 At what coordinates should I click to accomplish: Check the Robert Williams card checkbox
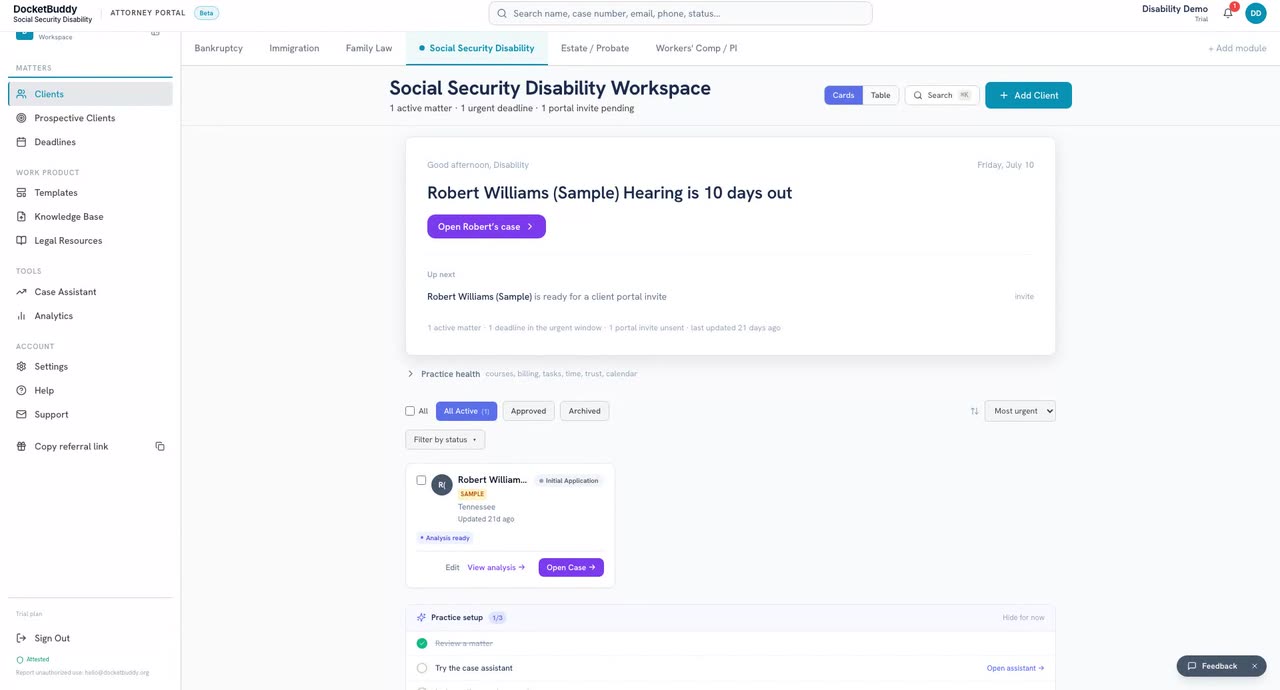tap(421, 480)
